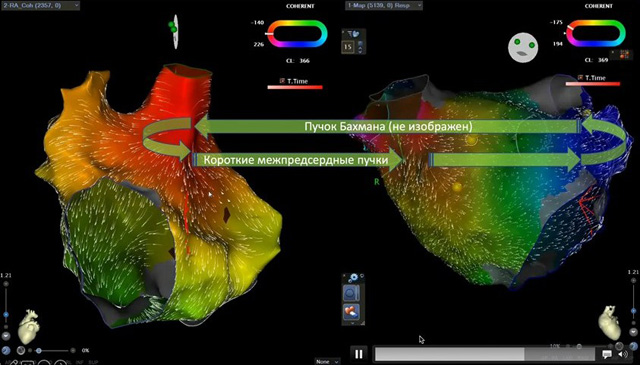Click the 15 value threshold field
The height and width of the screenshot is (365, 640).
[348, 47]
